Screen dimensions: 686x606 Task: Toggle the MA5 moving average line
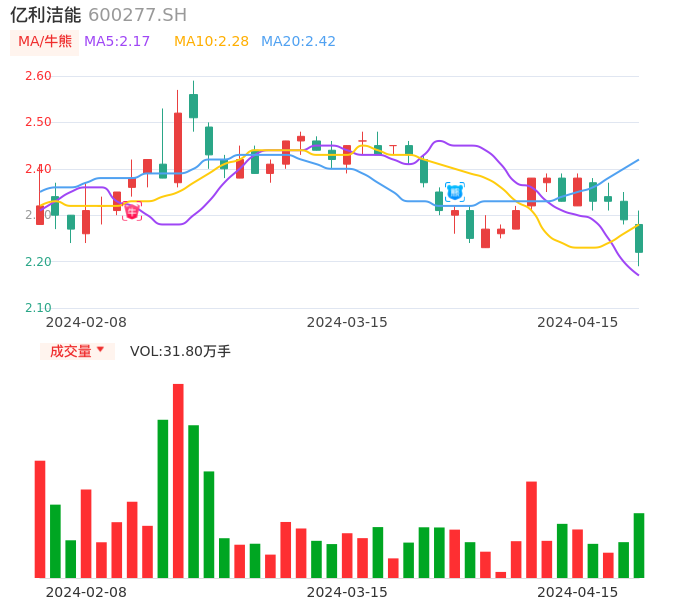pyautogui.click(x=117, y=42)
